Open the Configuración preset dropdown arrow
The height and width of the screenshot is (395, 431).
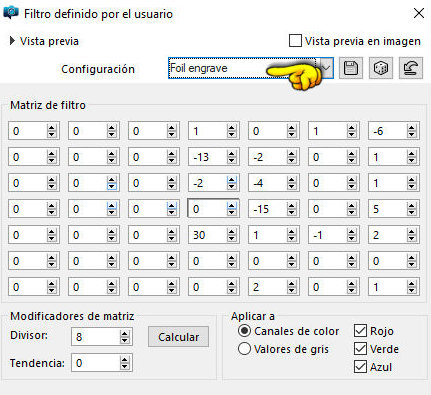pos(326,68)
